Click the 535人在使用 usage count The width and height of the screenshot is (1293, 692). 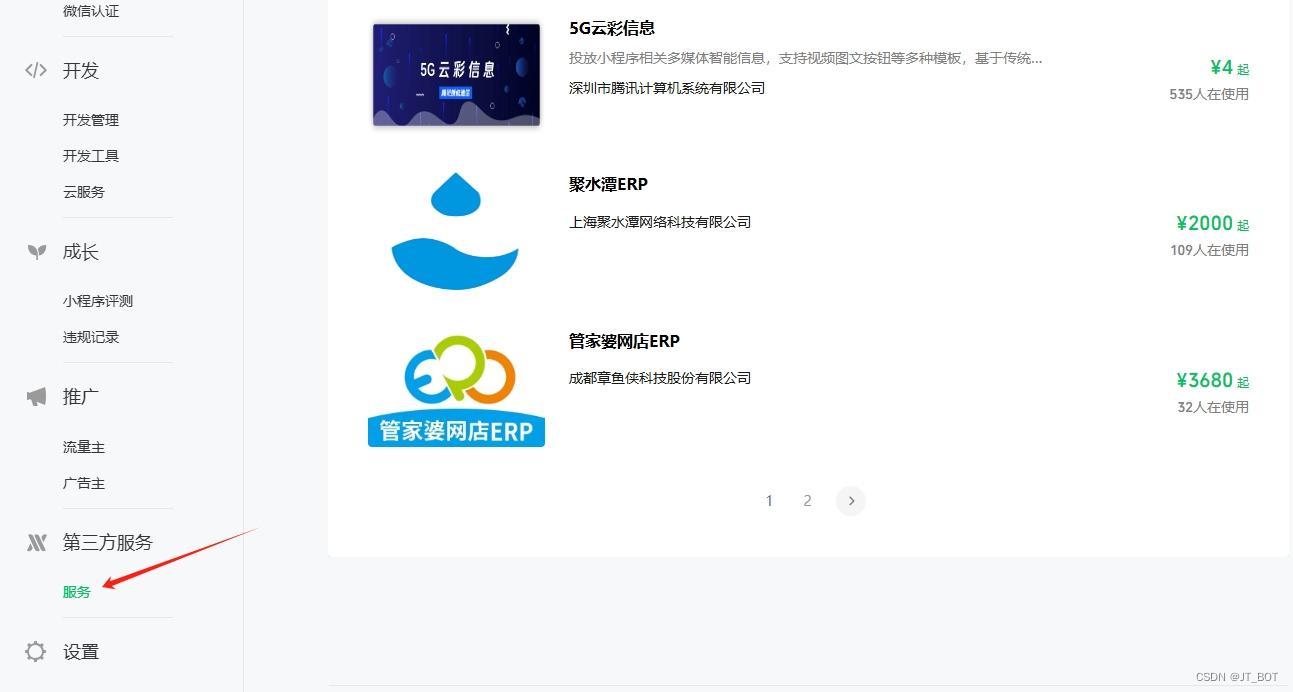[x=1209, y=94]
